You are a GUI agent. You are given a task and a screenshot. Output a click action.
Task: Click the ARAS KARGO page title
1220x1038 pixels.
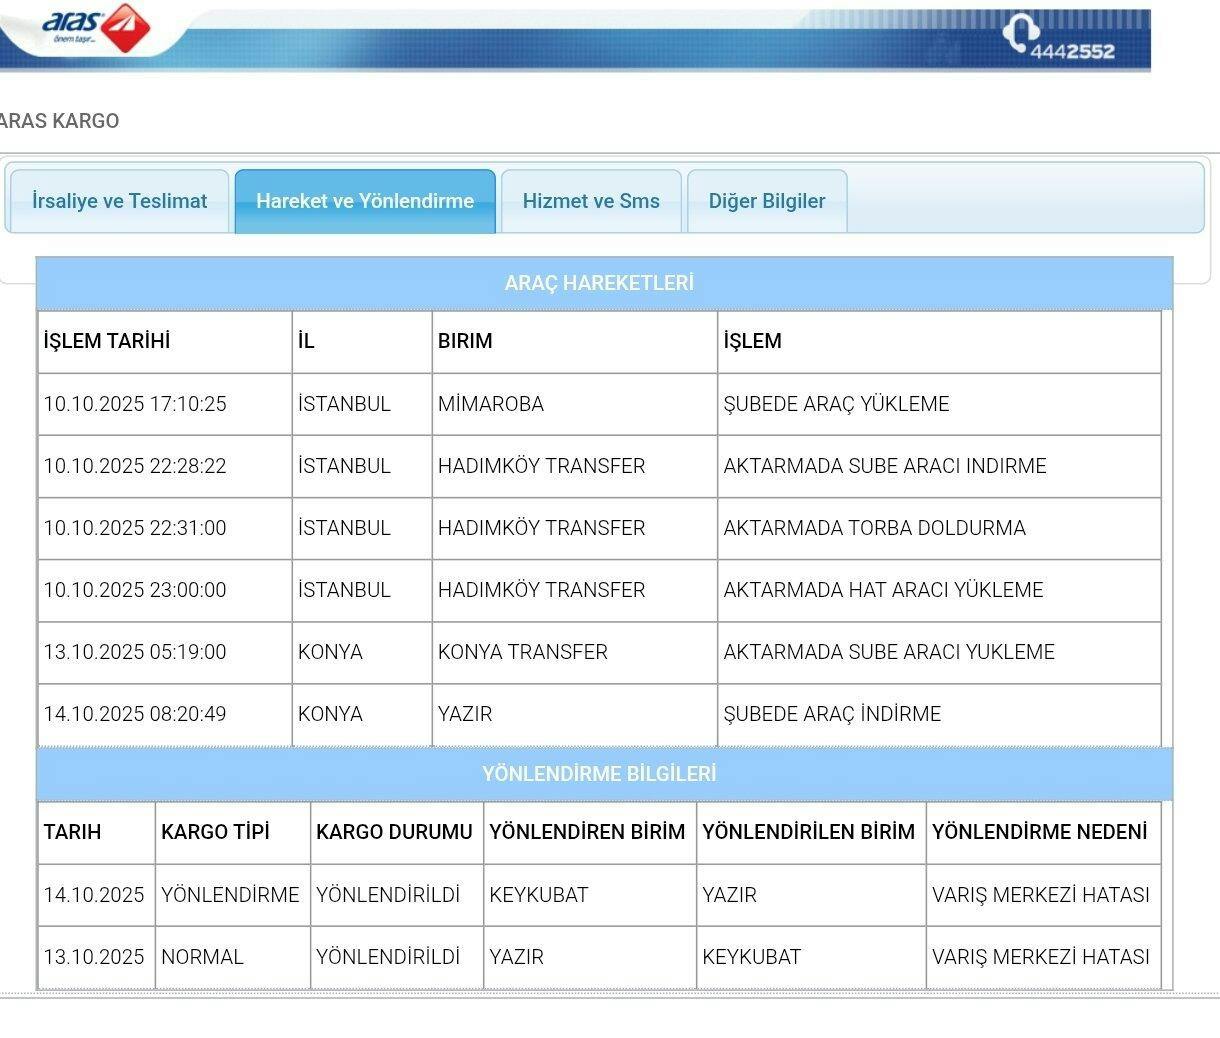click(x=60, y=121)
